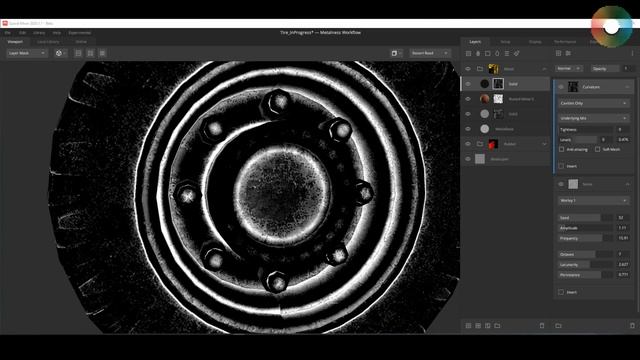640x360 pixels.
Task: Toggle the Noise component eye icon
Action: tap(561, 184)
